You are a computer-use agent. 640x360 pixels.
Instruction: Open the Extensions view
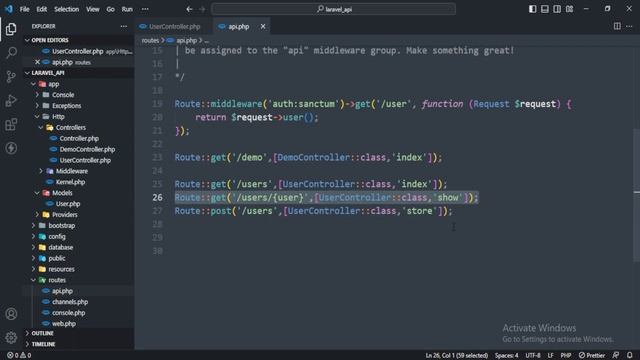pos(11,124)
